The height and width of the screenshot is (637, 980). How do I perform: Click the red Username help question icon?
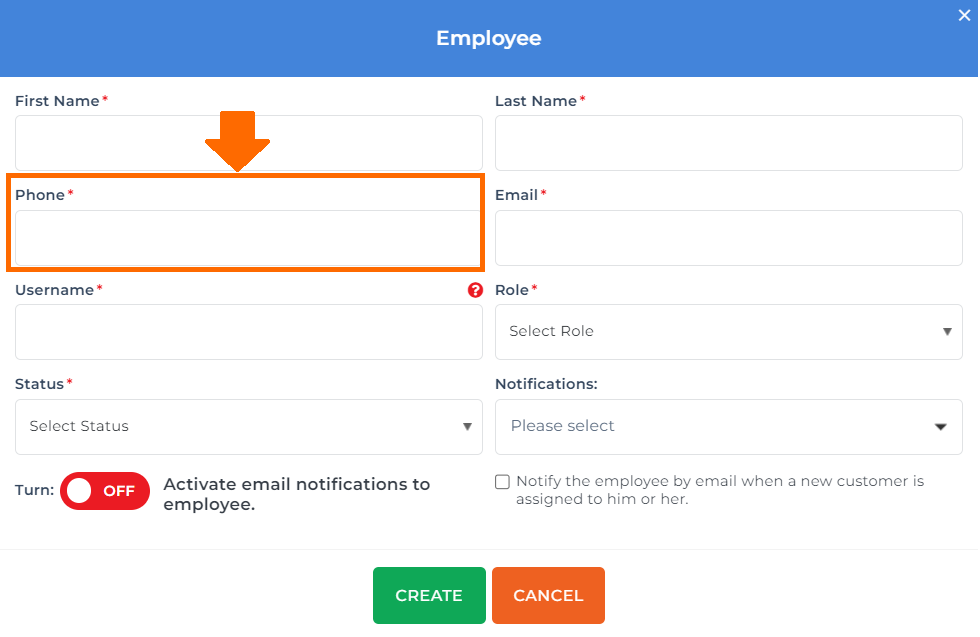(x=475, y=290)
